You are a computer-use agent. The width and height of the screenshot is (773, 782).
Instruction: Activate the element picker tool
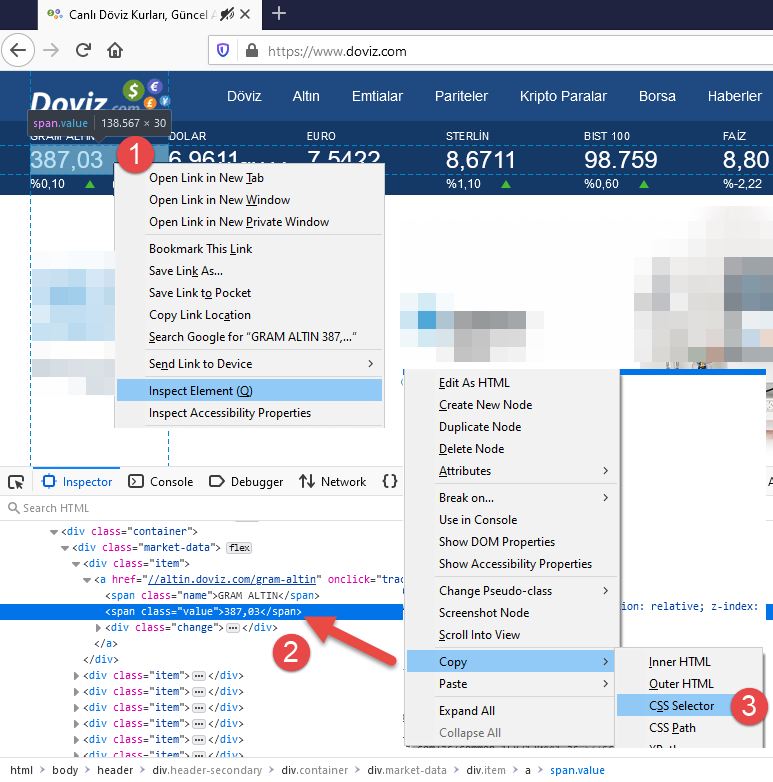[16, 482]
